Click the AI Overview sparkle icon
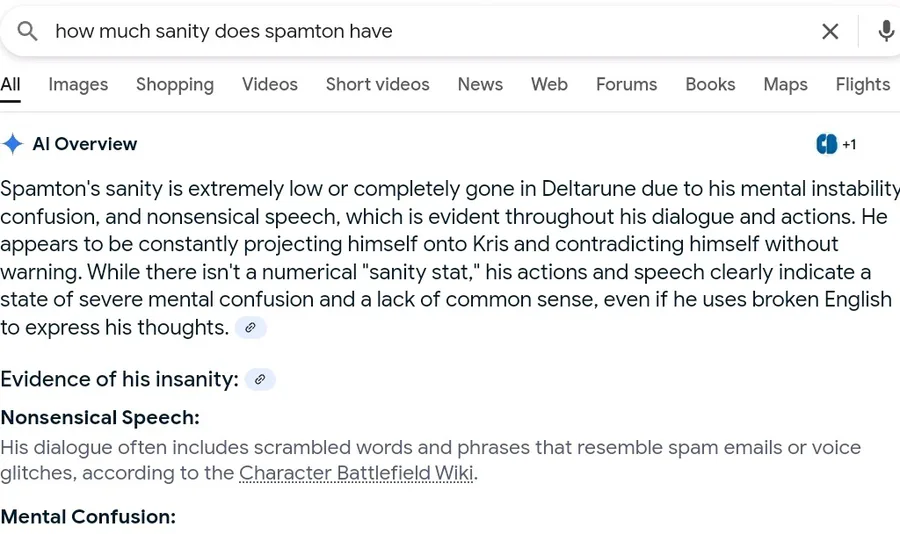The height and width of the screenshot is (534, 900). [x=12, y=144]
